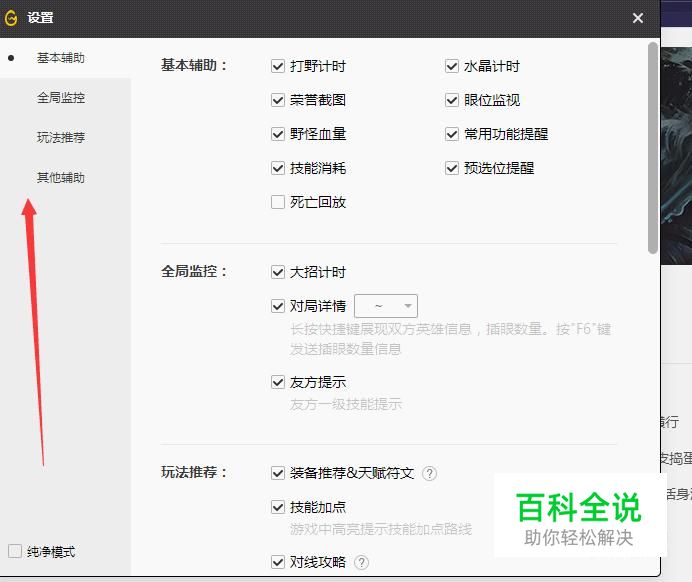Close the 设置 settings window

coord(637,18)
